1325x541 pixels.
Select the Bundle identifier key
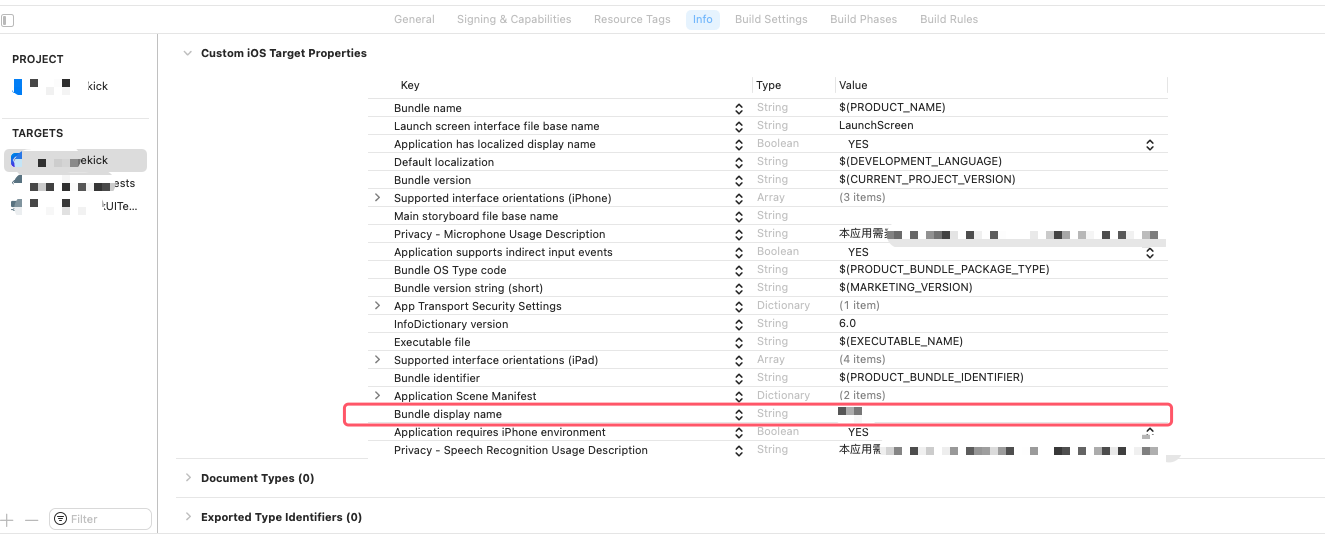point(437,378)
